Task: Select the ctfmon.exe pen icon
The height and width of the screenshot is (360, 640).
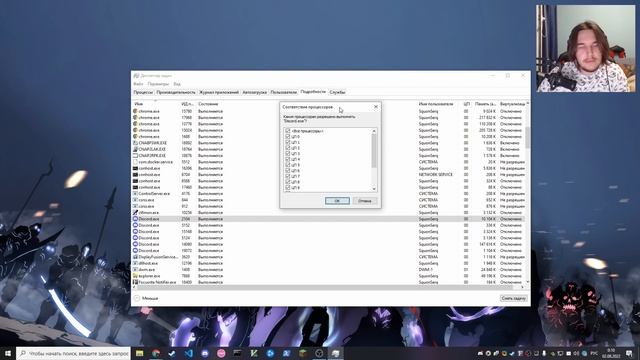Action: pyautogui.click(x=135, y=213)
